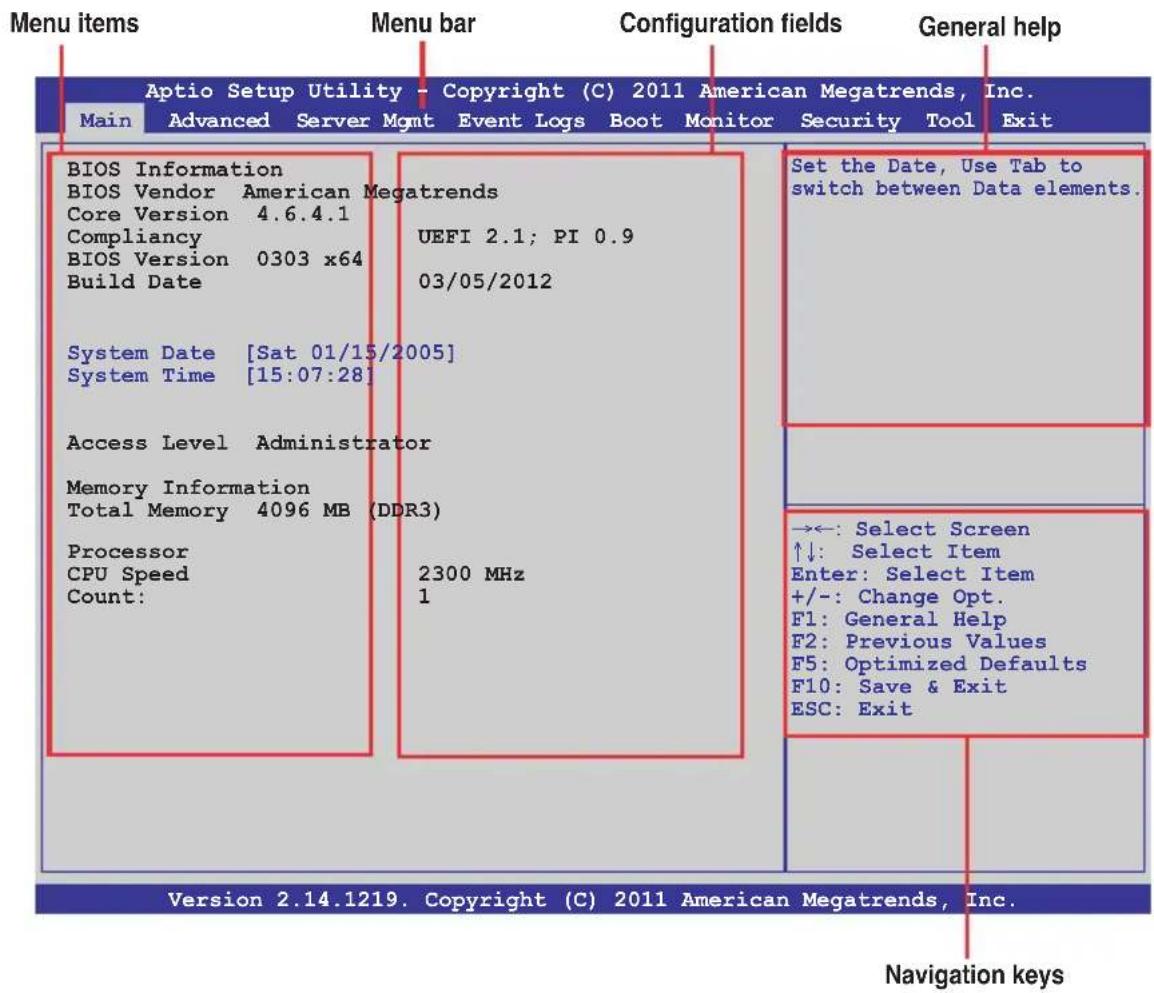This screenshot has width=1154, height=993.
Task: Click the CPU Speed label
Action: 127,575
